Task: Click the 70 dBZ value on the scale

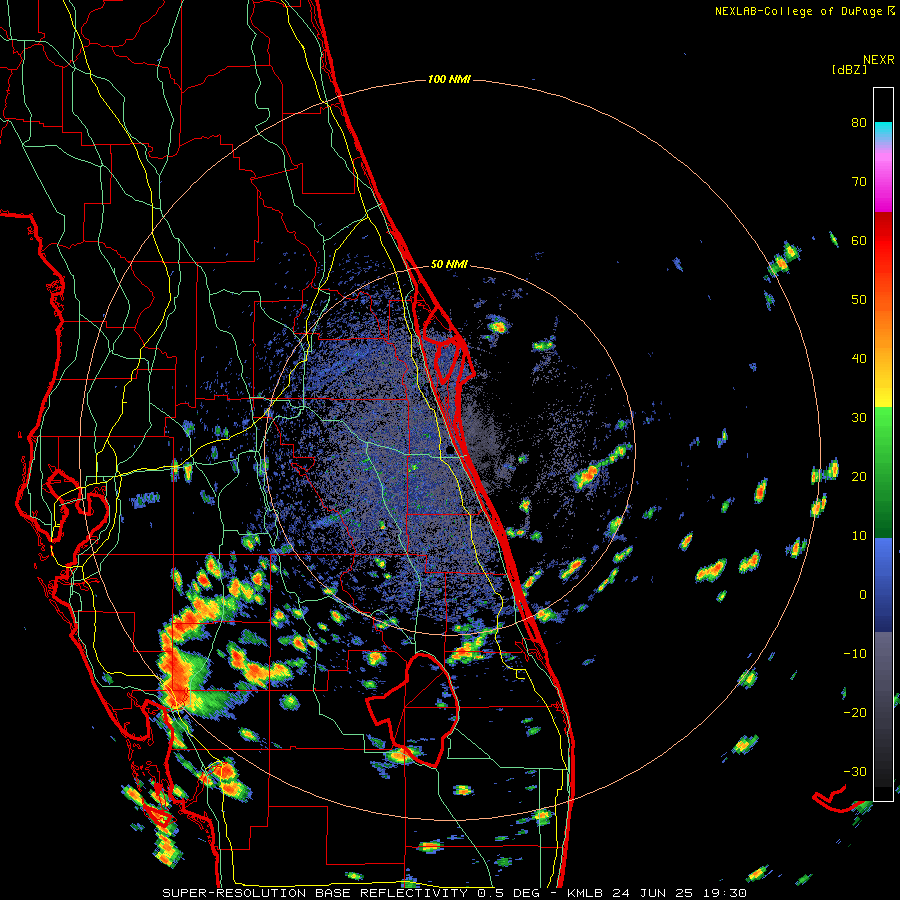Action: [x=859, y=182]
